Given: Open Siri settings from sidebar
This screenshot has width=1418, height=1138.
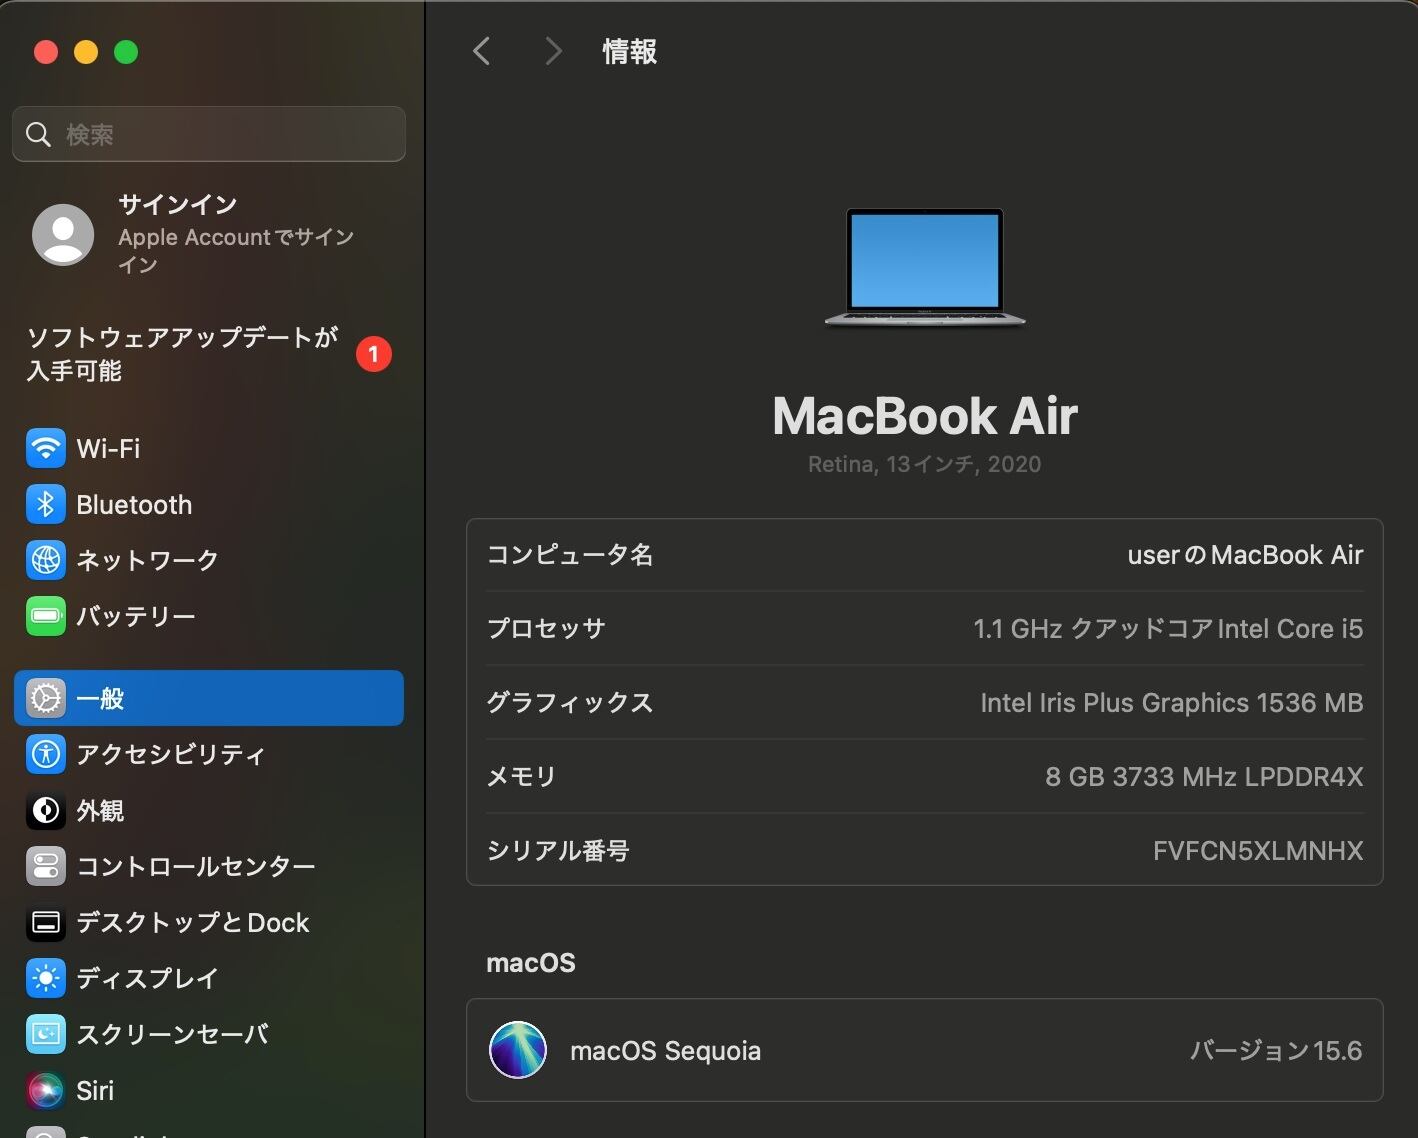Looking at the screenshot, I should tap(209, 1090).
